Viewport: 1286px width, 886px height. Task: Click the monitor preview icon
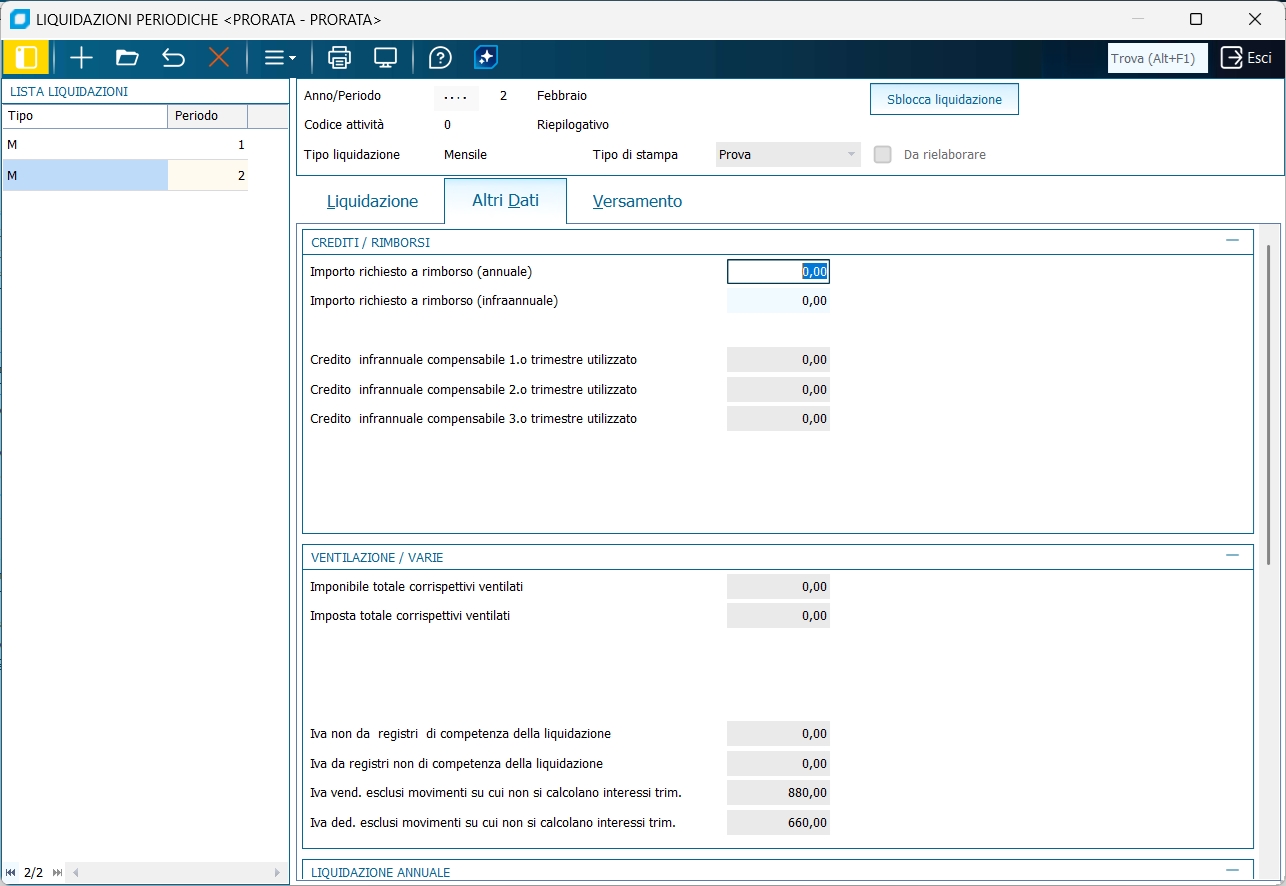(386, 58)
